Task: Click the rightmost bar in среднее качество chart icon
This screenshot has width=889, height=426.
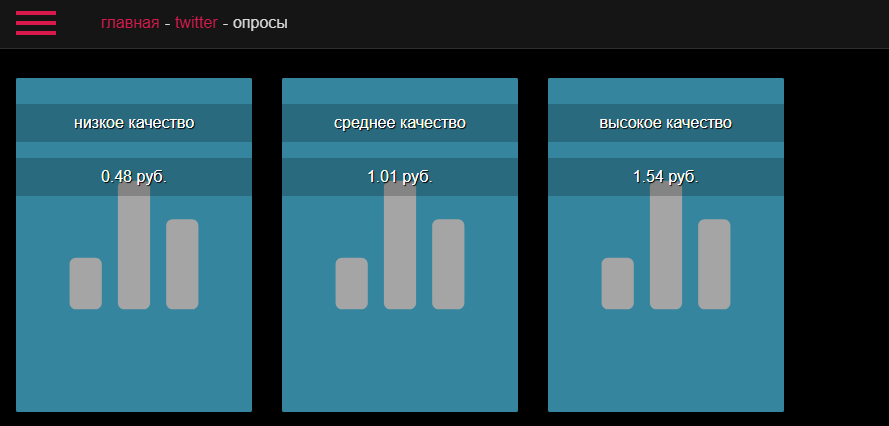Action: [x=448, y=264]
